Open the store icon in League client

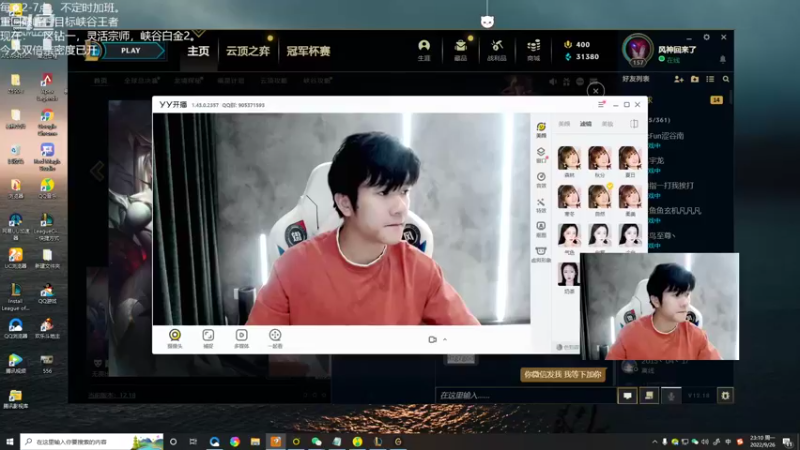533,50
